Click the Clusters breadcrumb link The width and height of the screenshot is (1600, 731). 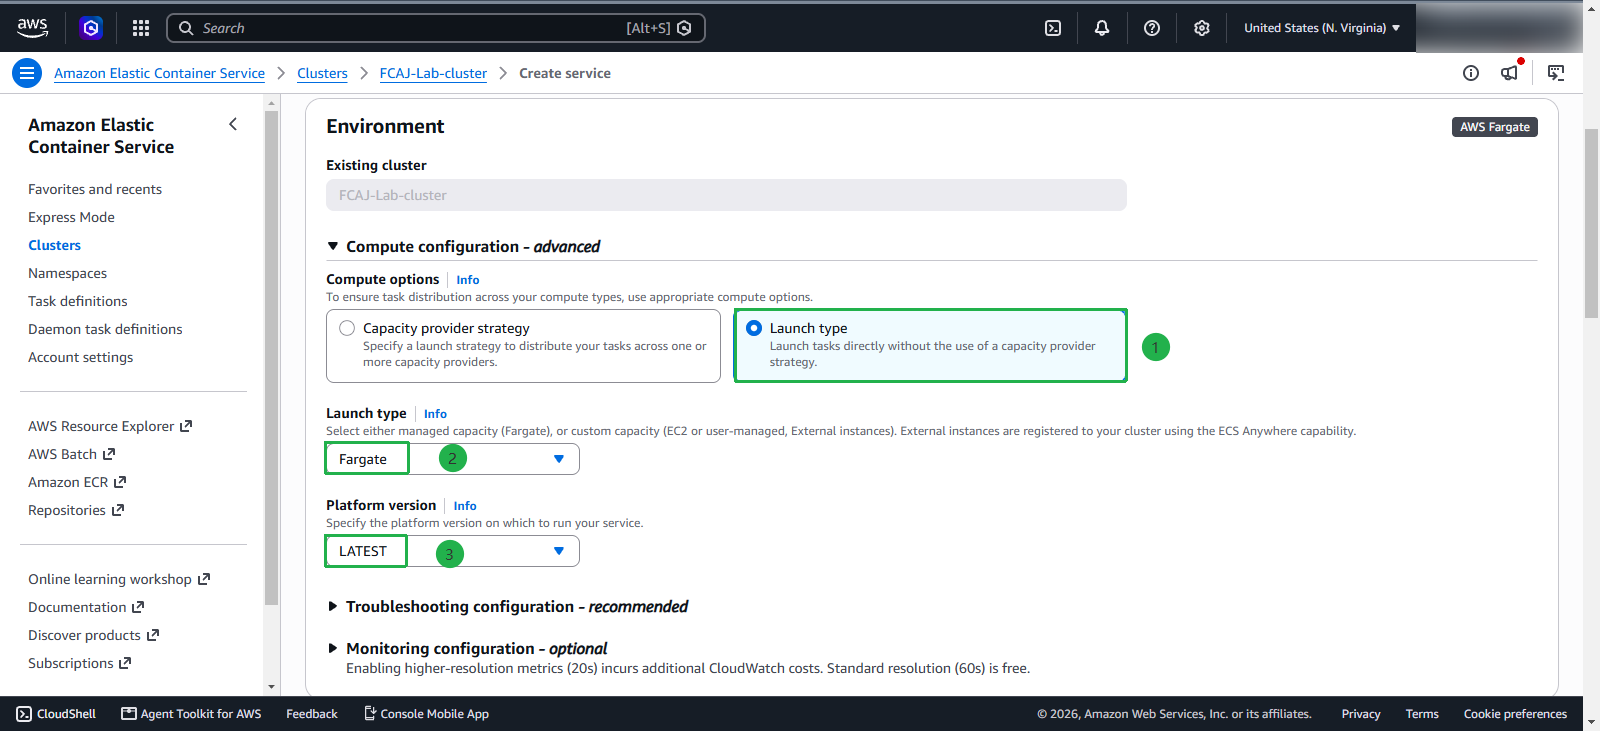322,73
